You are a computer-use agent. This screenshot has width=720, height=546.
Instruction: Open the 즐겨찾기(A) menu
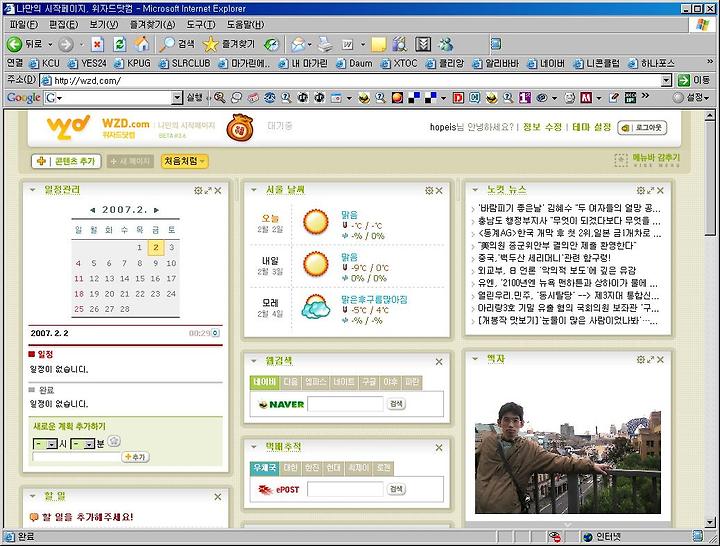coord(152,24)
